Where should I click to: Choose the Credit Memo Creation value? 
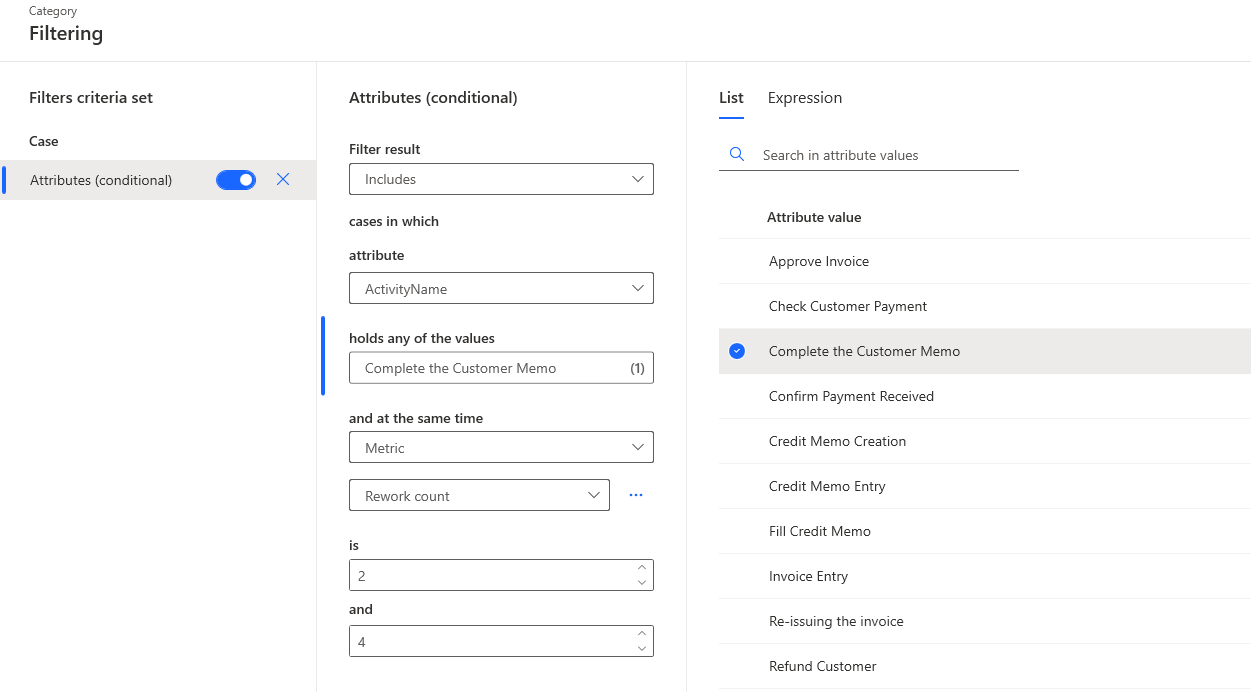pyautogui.click(x=838, y=441)
